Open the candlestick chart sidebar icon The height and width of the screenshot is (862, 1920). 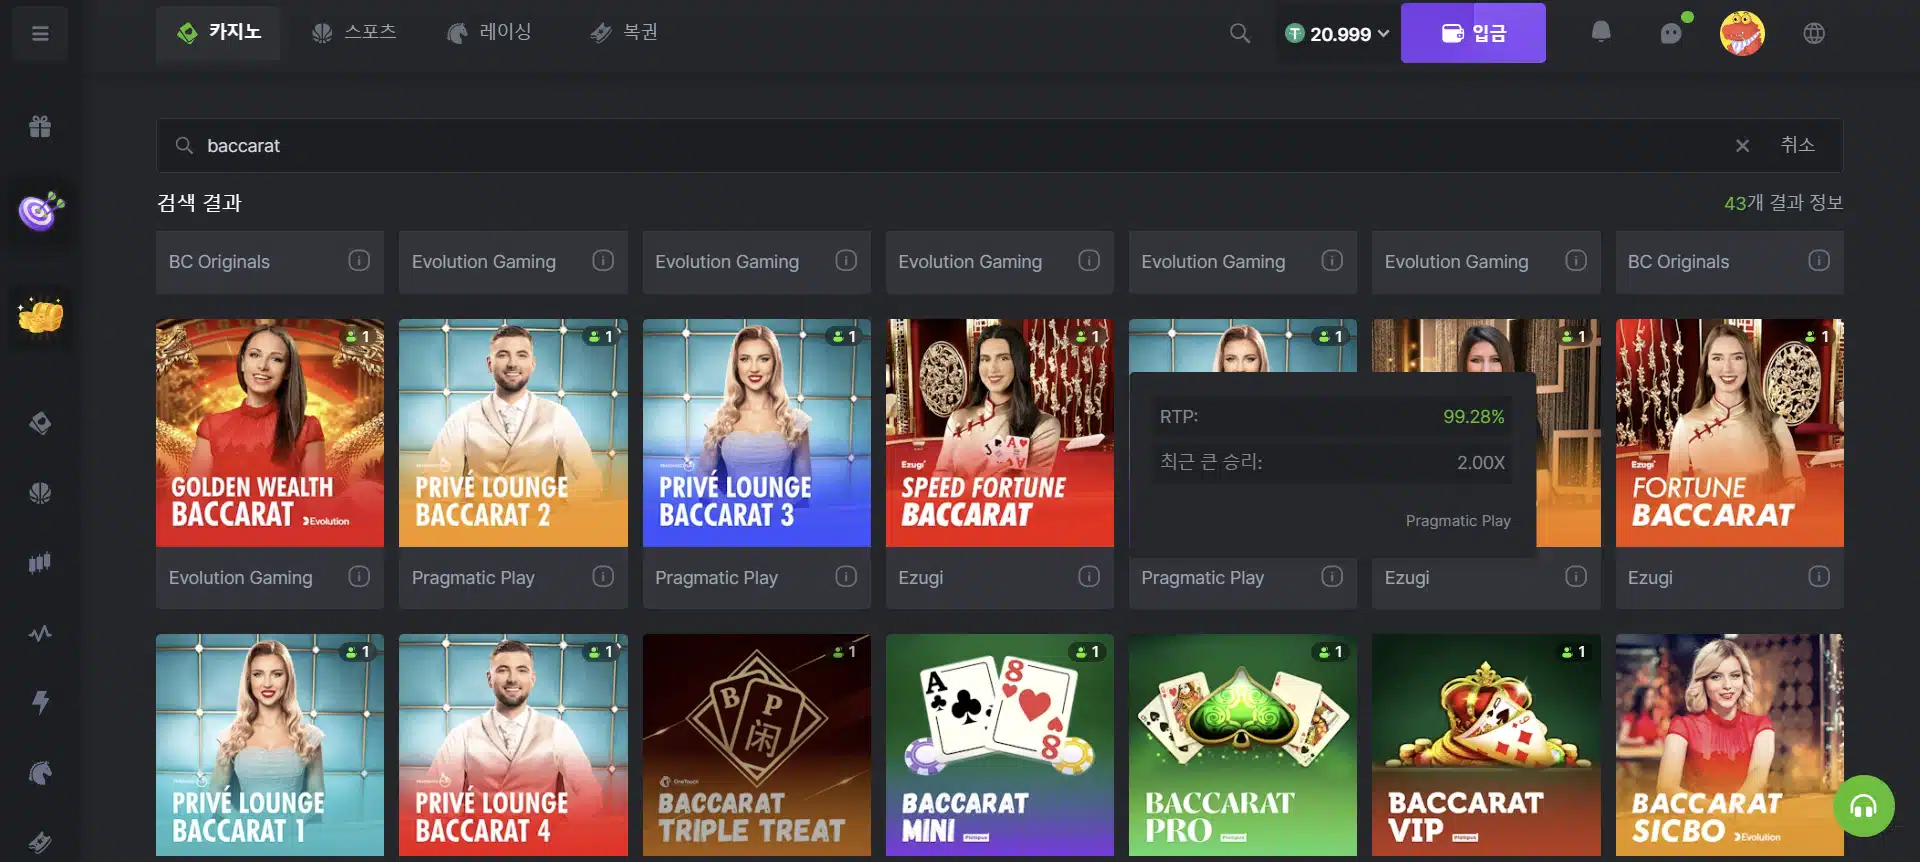(x=40, y=563)
